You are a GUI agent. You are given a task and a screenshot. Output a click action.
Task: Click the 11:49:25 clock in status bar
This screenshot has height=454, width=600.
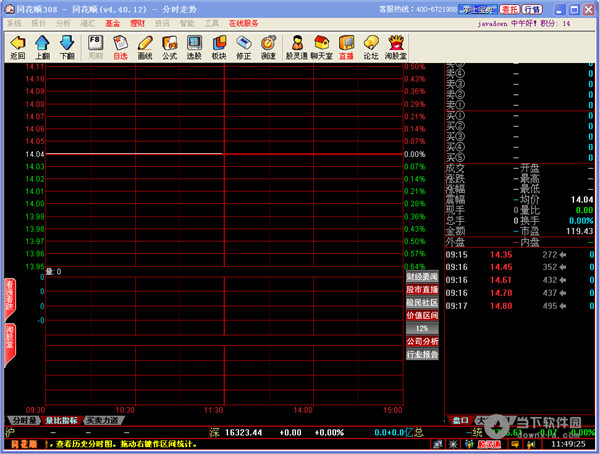568,444
